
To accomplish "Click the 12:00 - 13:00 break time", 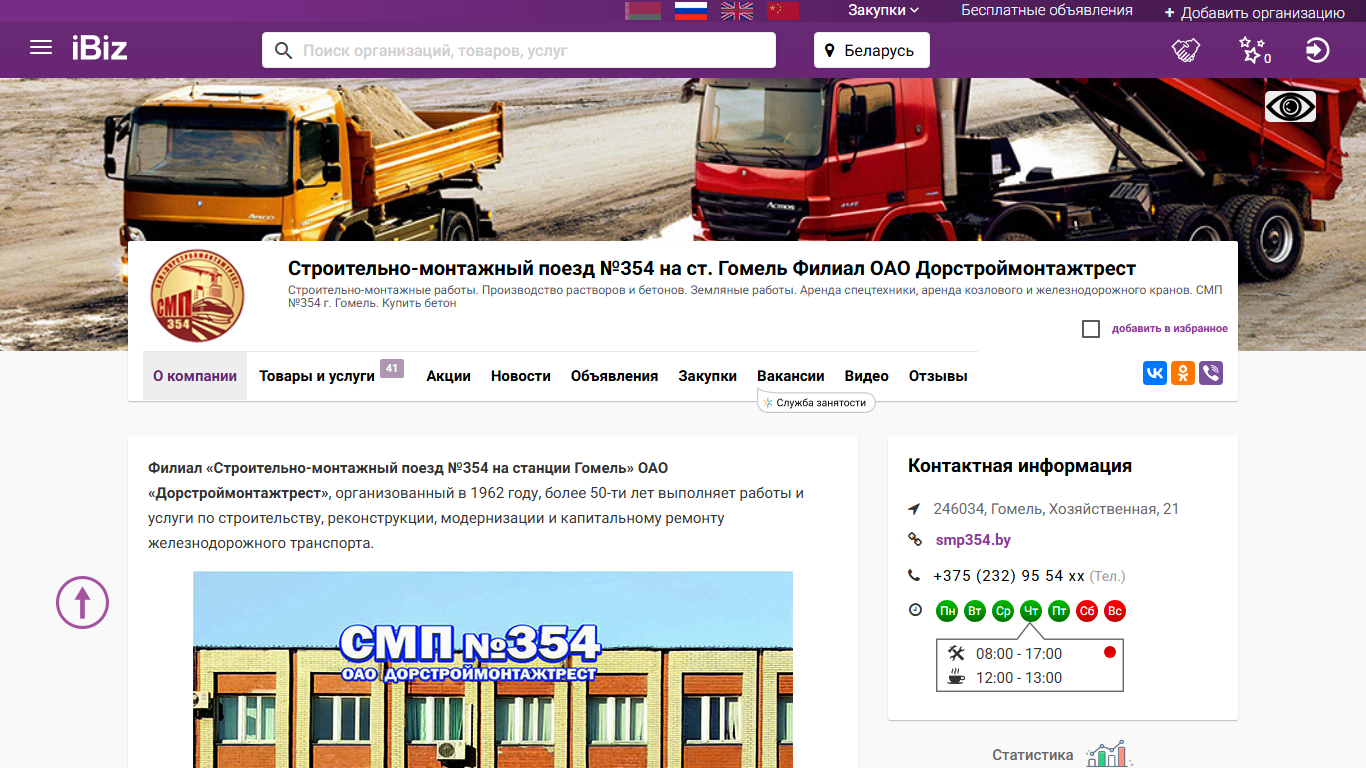I will click(1019, 678).
